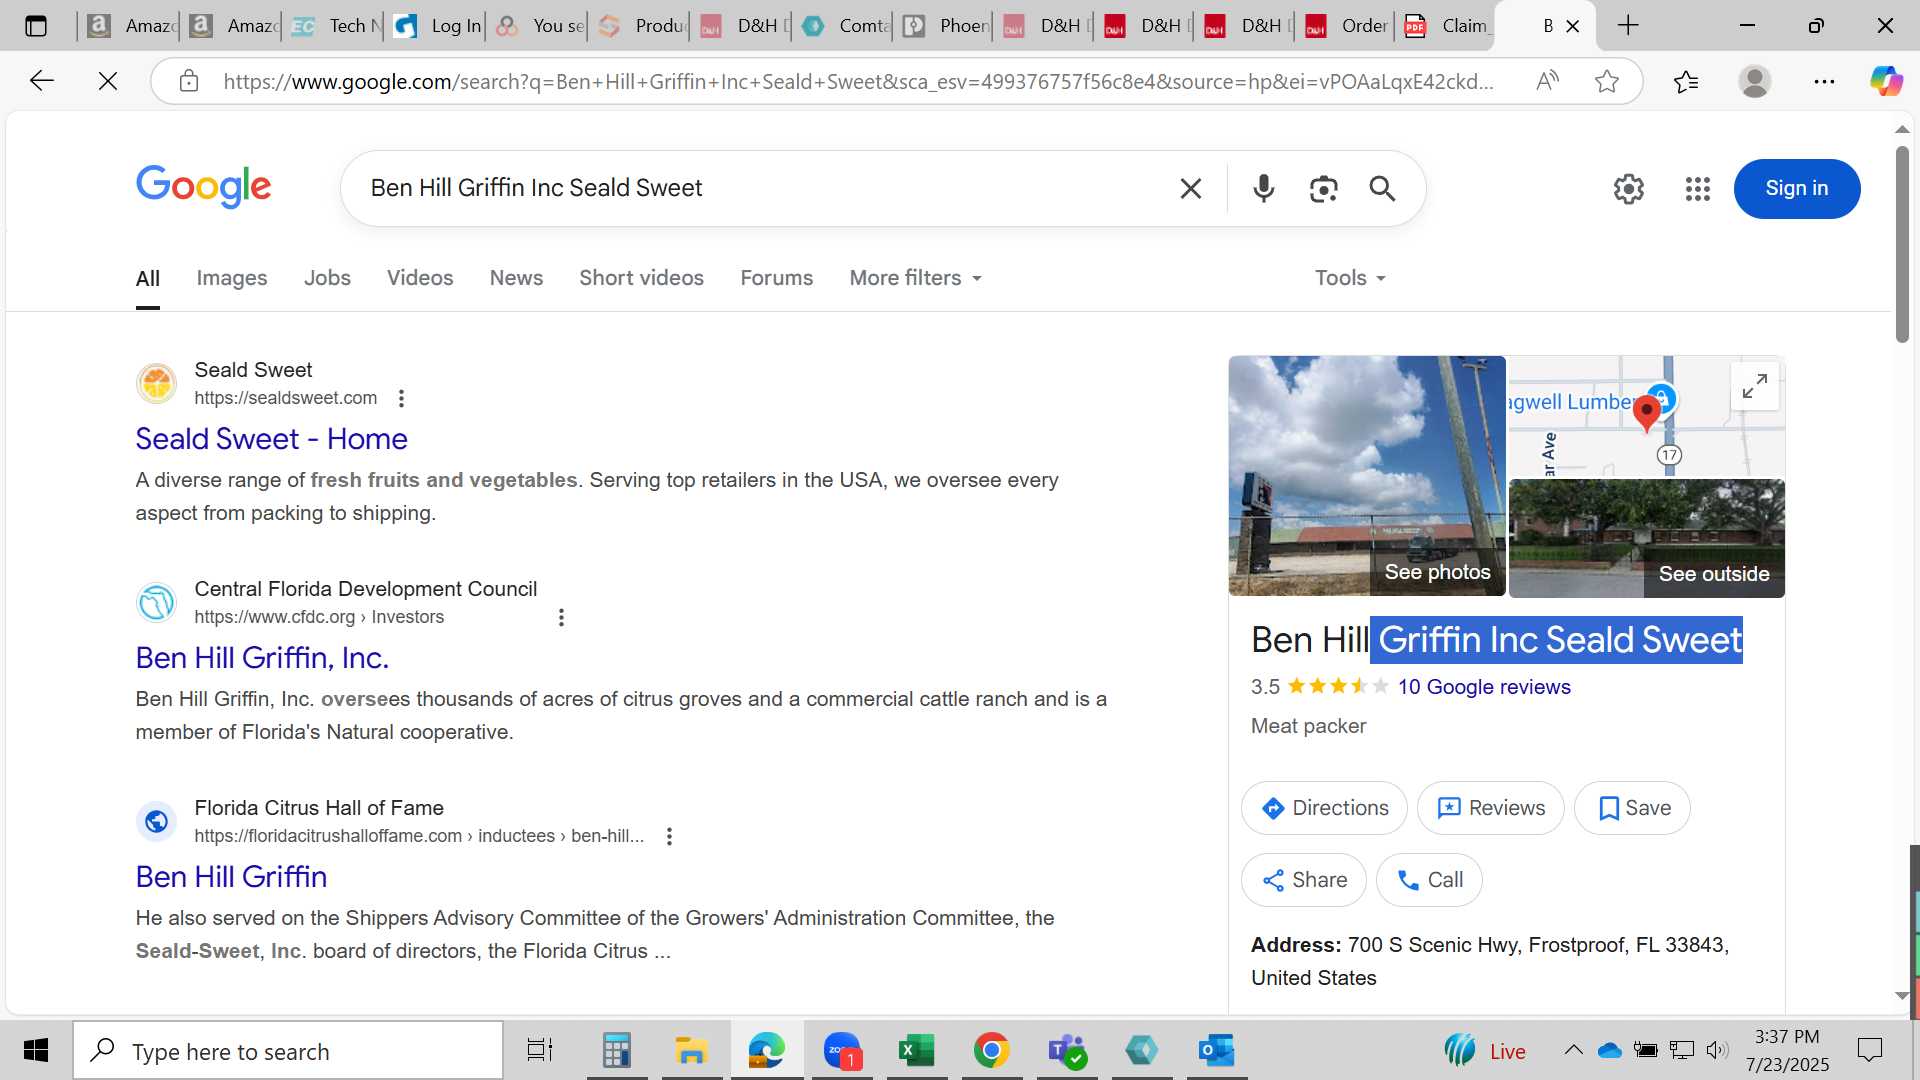Open tab actions menu icon
The image size is (1920, 1080).
tap(36, 26)
